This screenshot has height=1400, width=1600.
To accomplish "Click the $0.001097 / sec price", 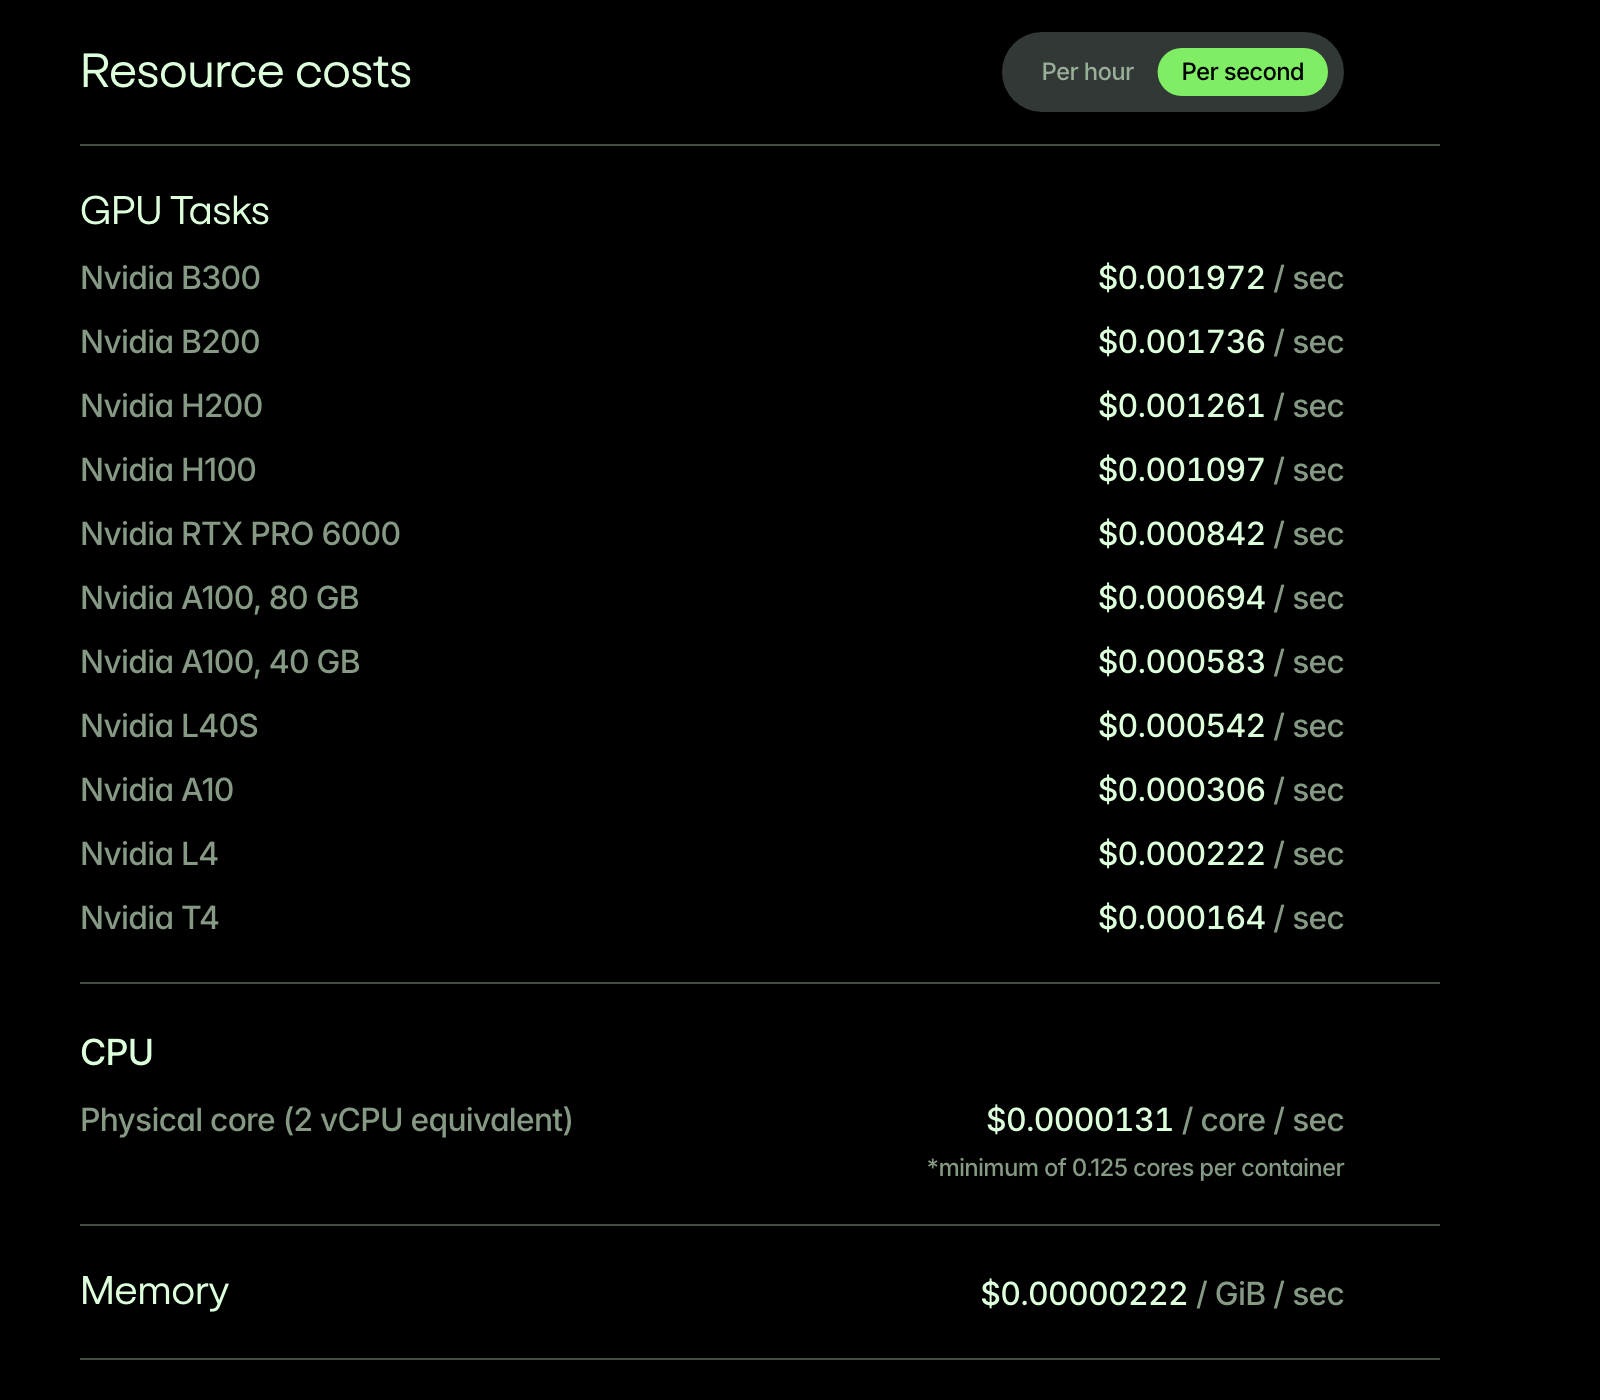I will pyautogui.click(x=1221, y=470).
